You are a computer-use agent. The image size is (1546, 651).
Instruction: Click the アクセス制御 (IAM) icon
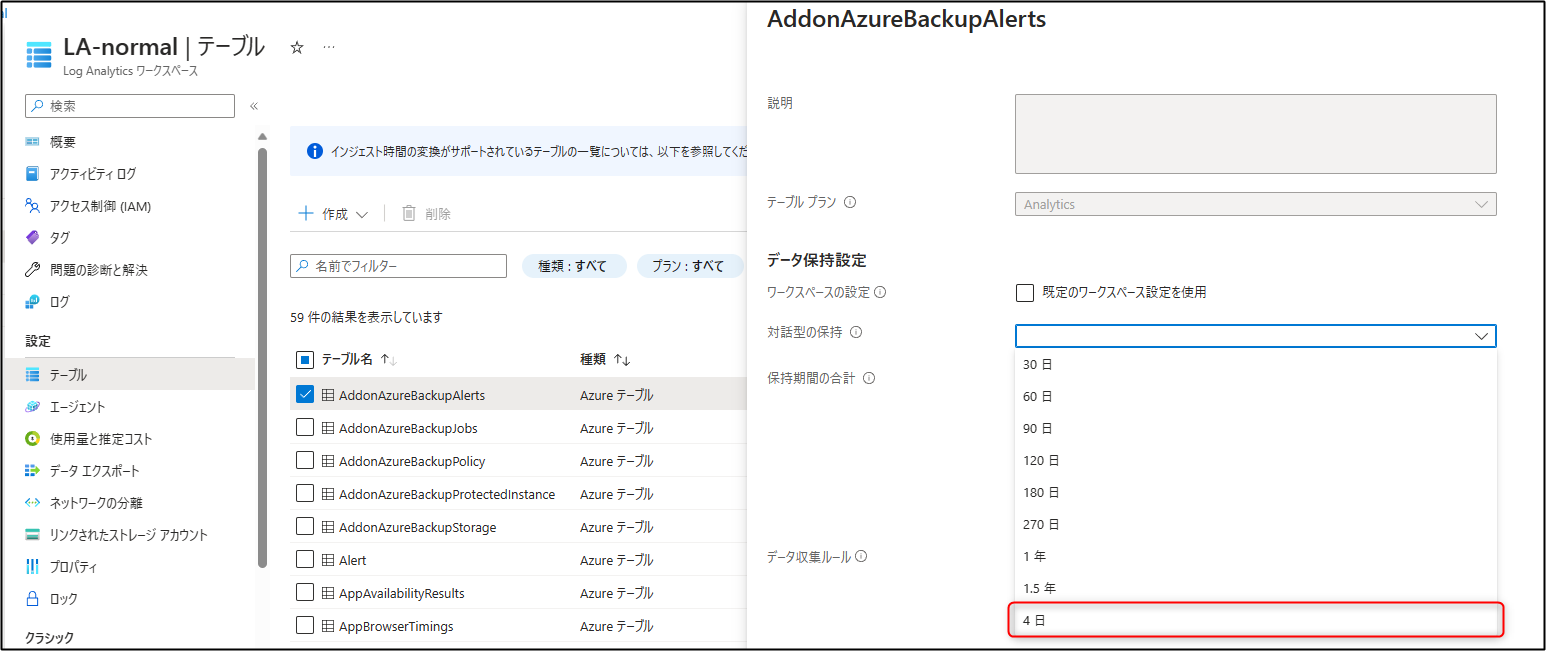coord(33,206)
